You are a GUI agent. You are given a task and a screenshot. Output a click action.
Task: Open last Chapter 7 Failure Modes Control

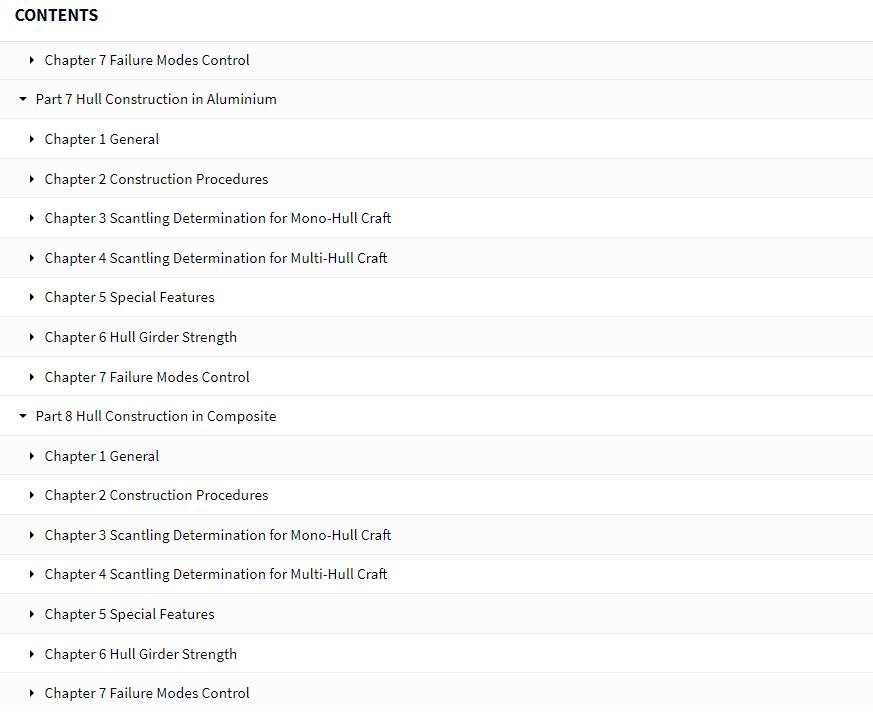click(147, 693)
